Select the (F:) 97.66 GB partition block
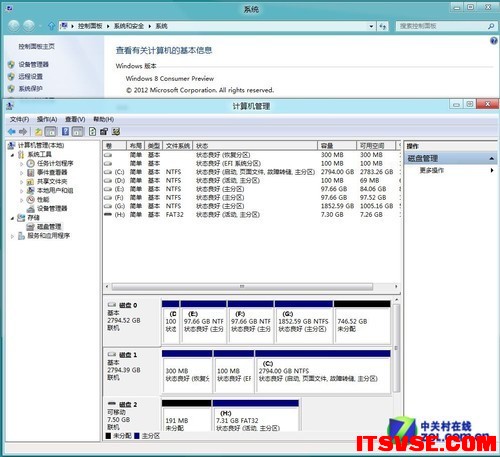This screenshot has width=500, height=457. pos(251,322)
